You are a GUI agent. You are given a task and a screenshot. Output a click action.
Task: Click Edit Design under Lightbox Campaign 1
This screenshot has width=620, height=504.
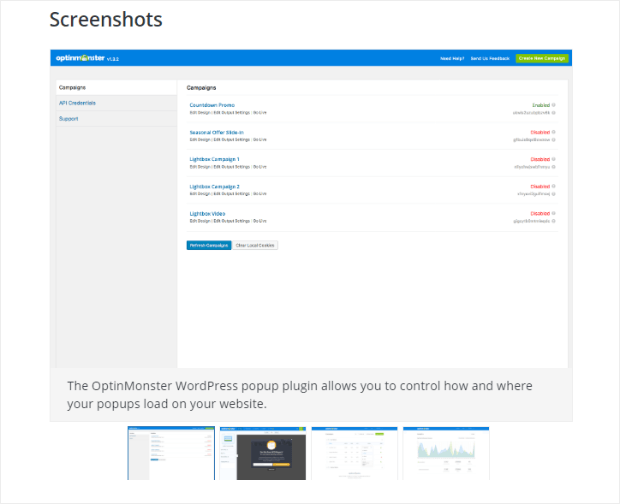point(200,167)
